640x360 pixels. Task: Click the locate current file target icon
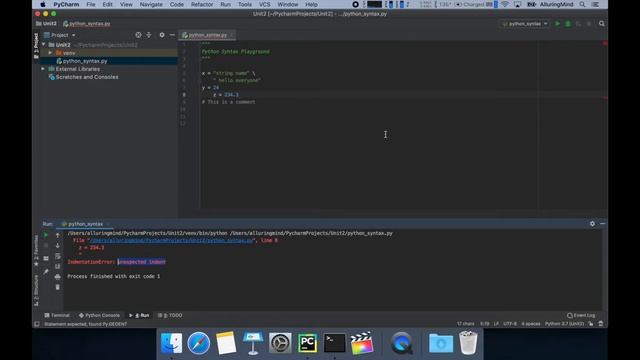(x=138, y=35)
